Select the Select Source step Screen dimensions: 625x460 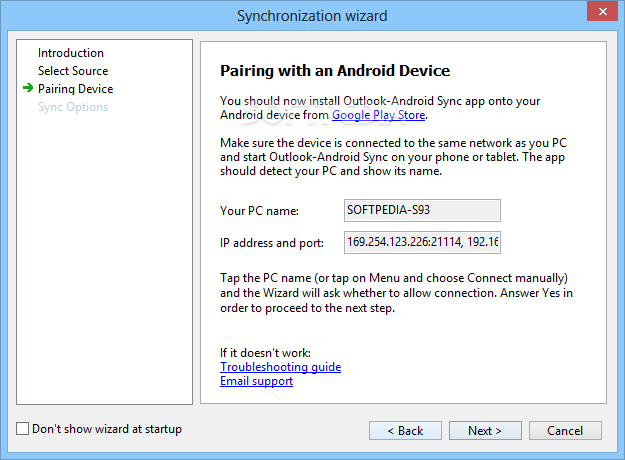[73, 71]
